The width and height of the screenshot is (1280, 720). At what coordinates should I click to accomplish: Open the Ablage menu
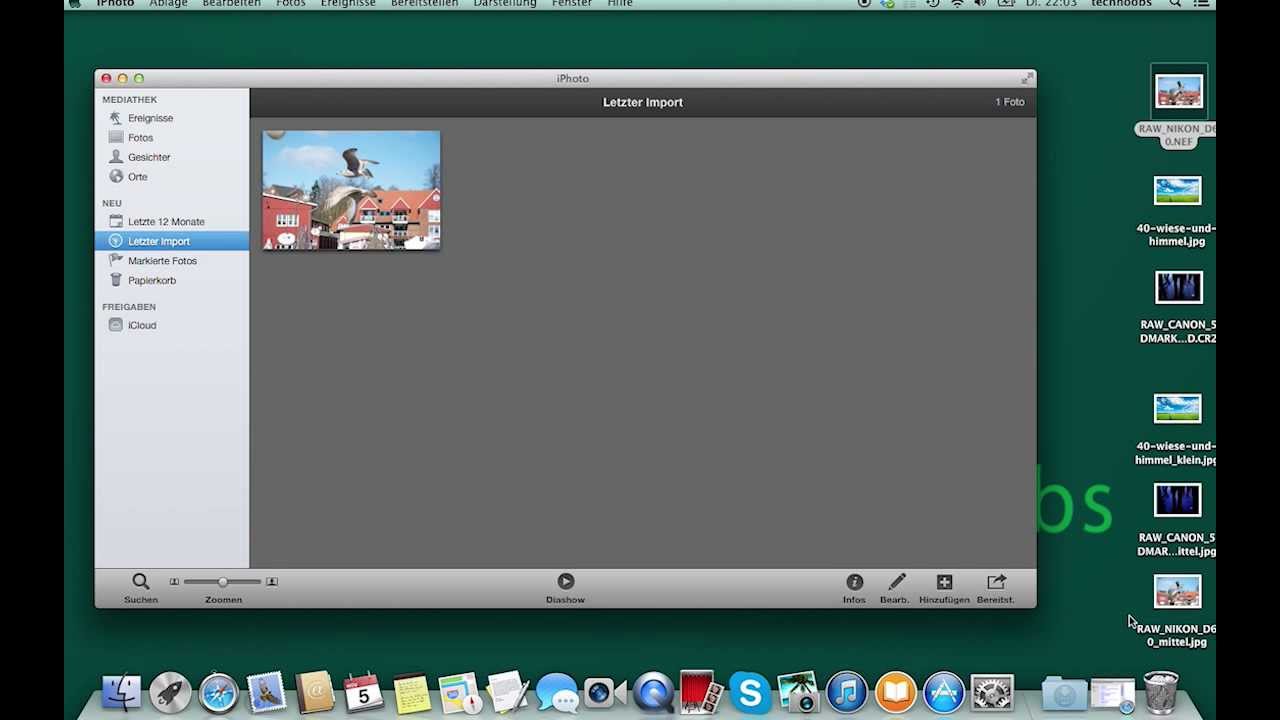coord(168,4)
